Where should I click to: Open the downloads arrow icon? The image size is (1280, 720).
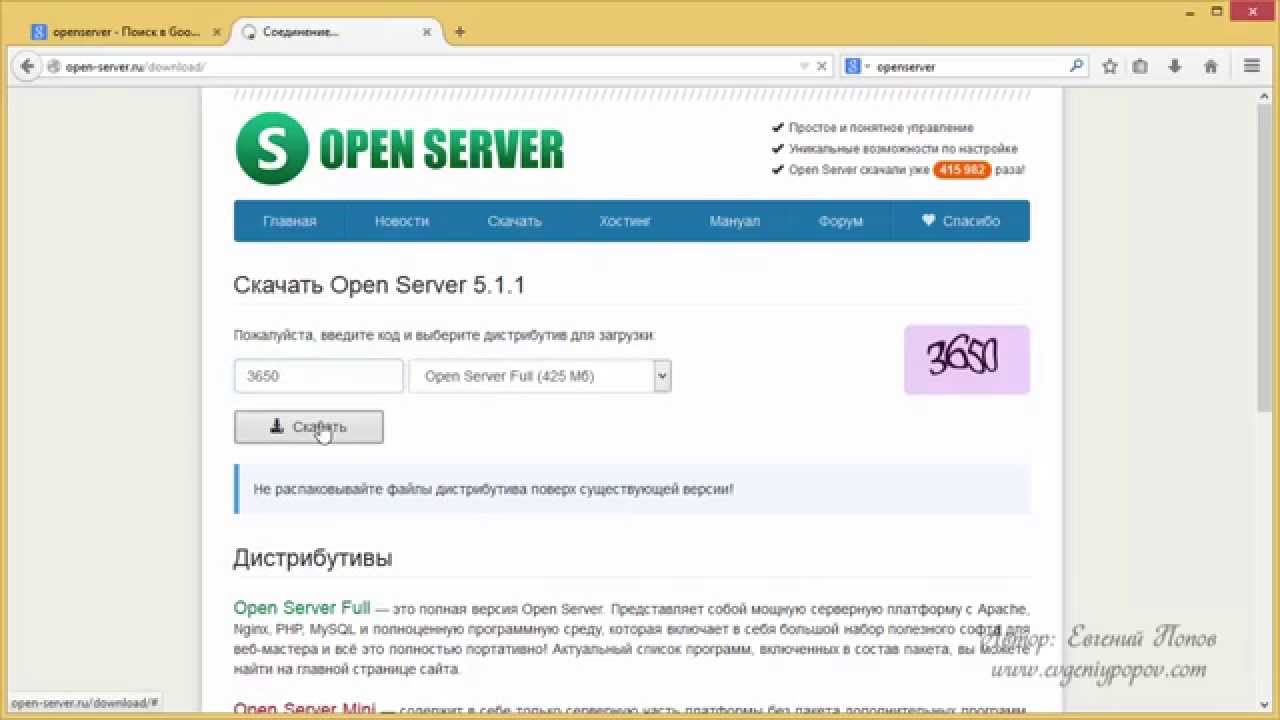1175,67
